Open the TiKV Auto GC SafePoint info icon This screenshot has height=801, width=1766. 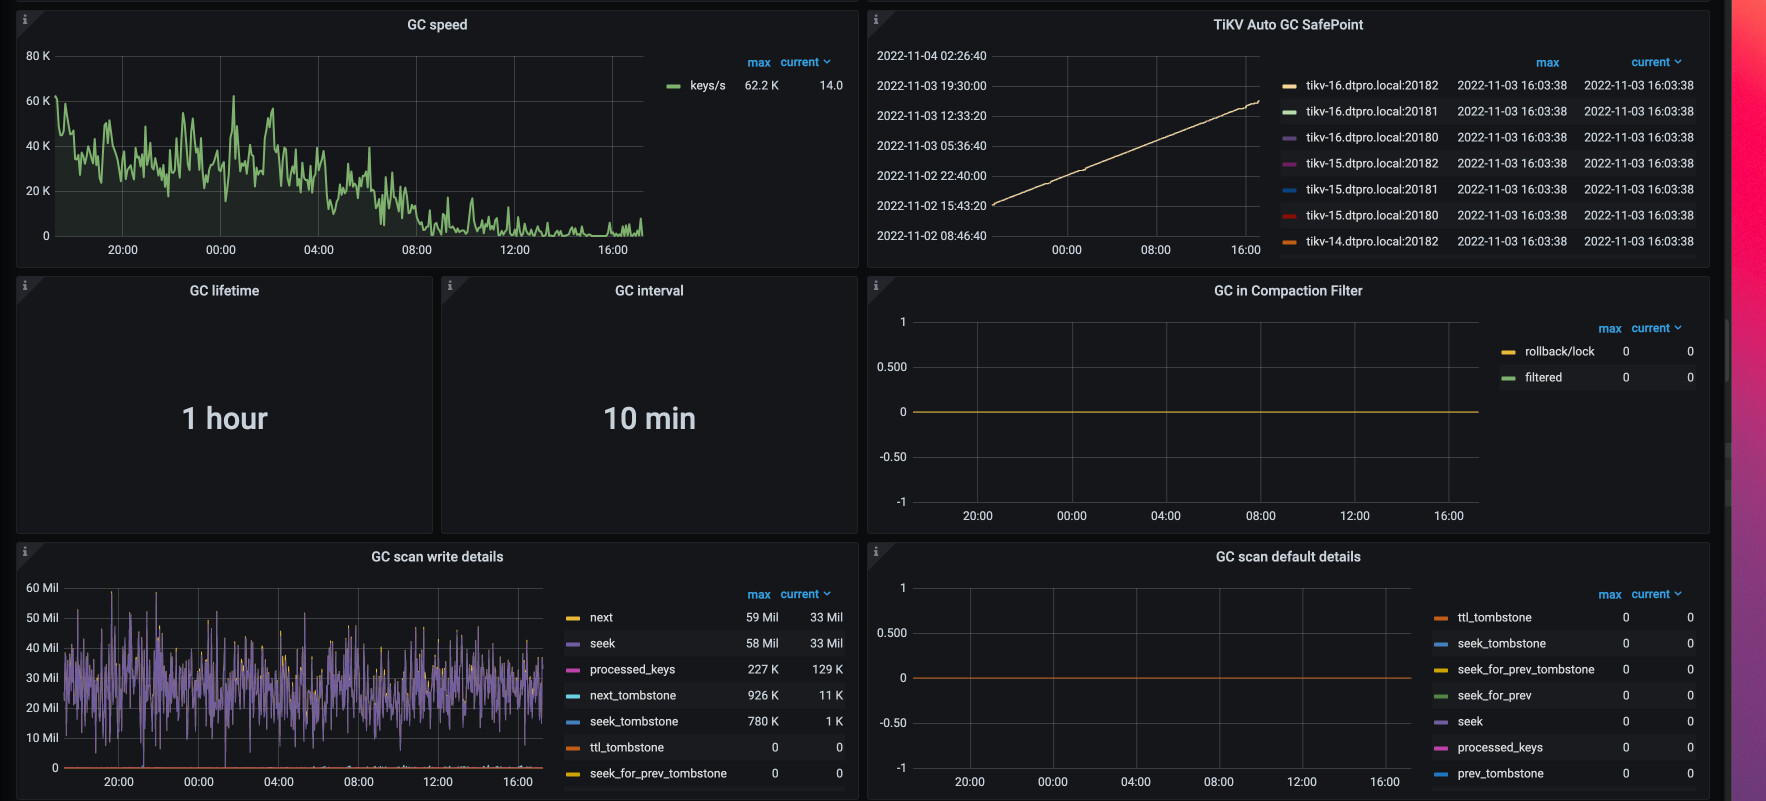(876, 19)
